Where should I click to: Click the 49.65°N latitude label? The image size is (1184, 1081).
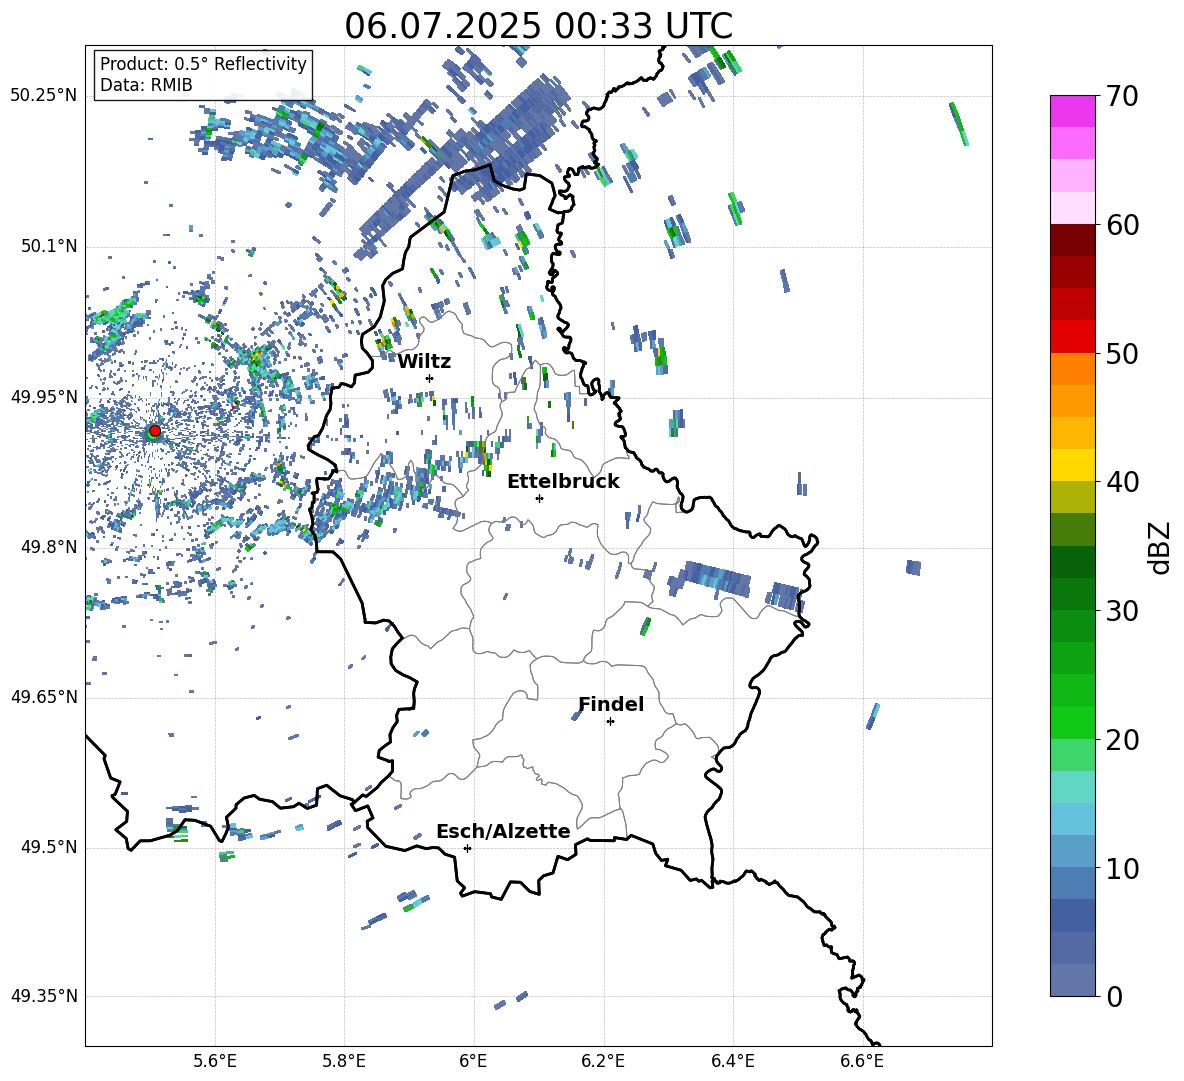pos(44,697)
